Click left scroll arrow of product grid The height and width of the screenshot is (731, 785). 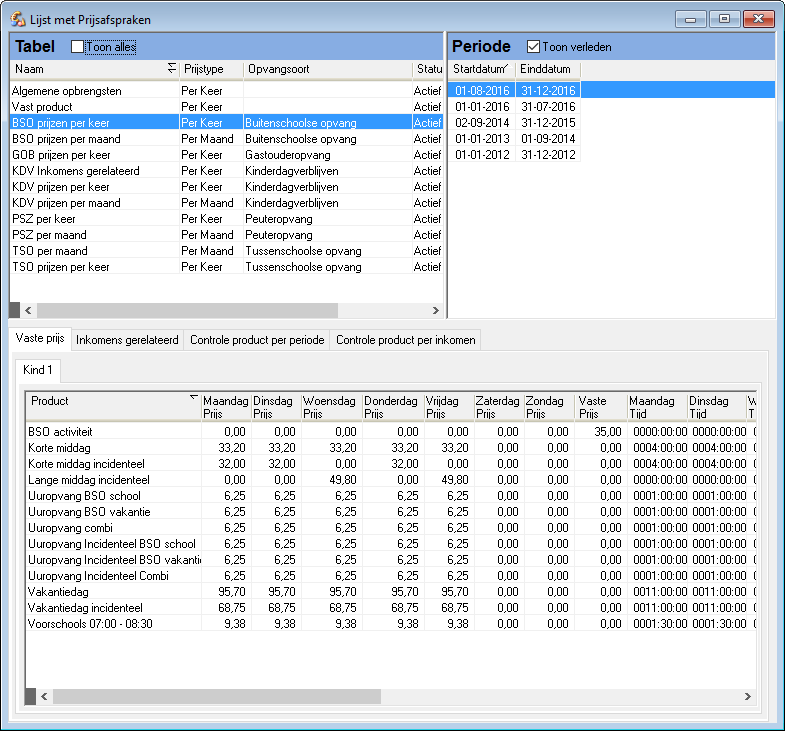tap(45, 696)
